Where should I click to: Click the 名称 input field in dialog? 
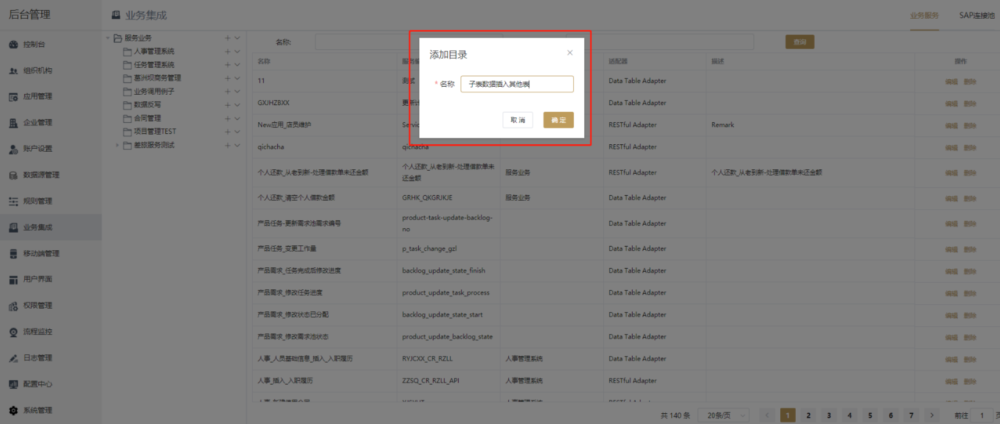(x=517, y=85)
